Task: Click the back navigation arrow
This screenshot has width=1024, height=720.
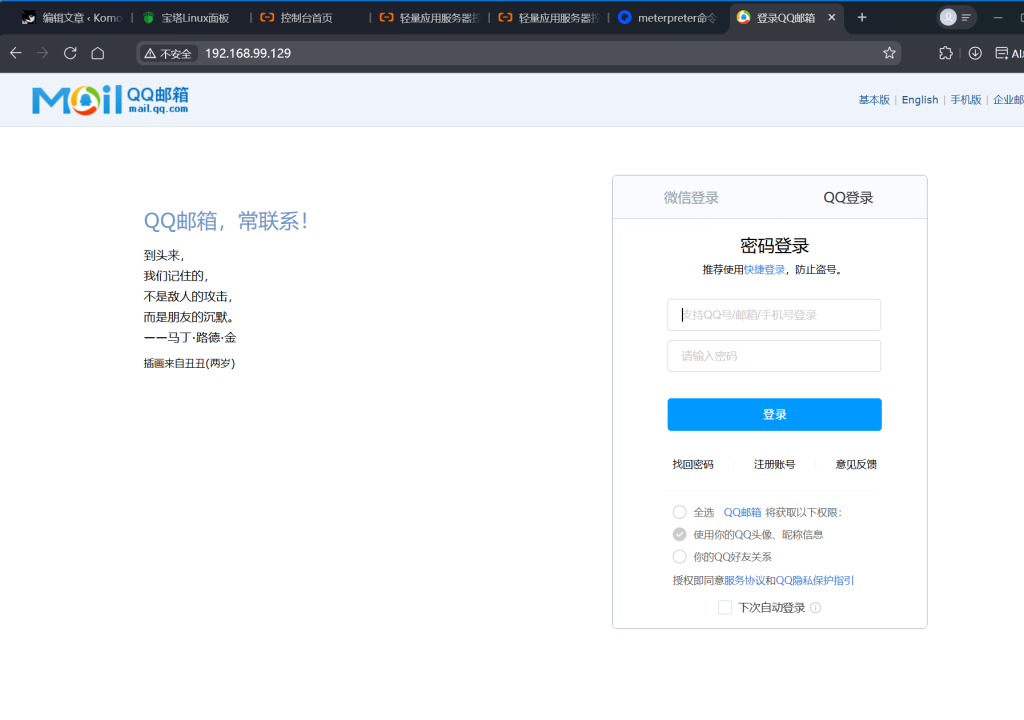Action: 15,53
